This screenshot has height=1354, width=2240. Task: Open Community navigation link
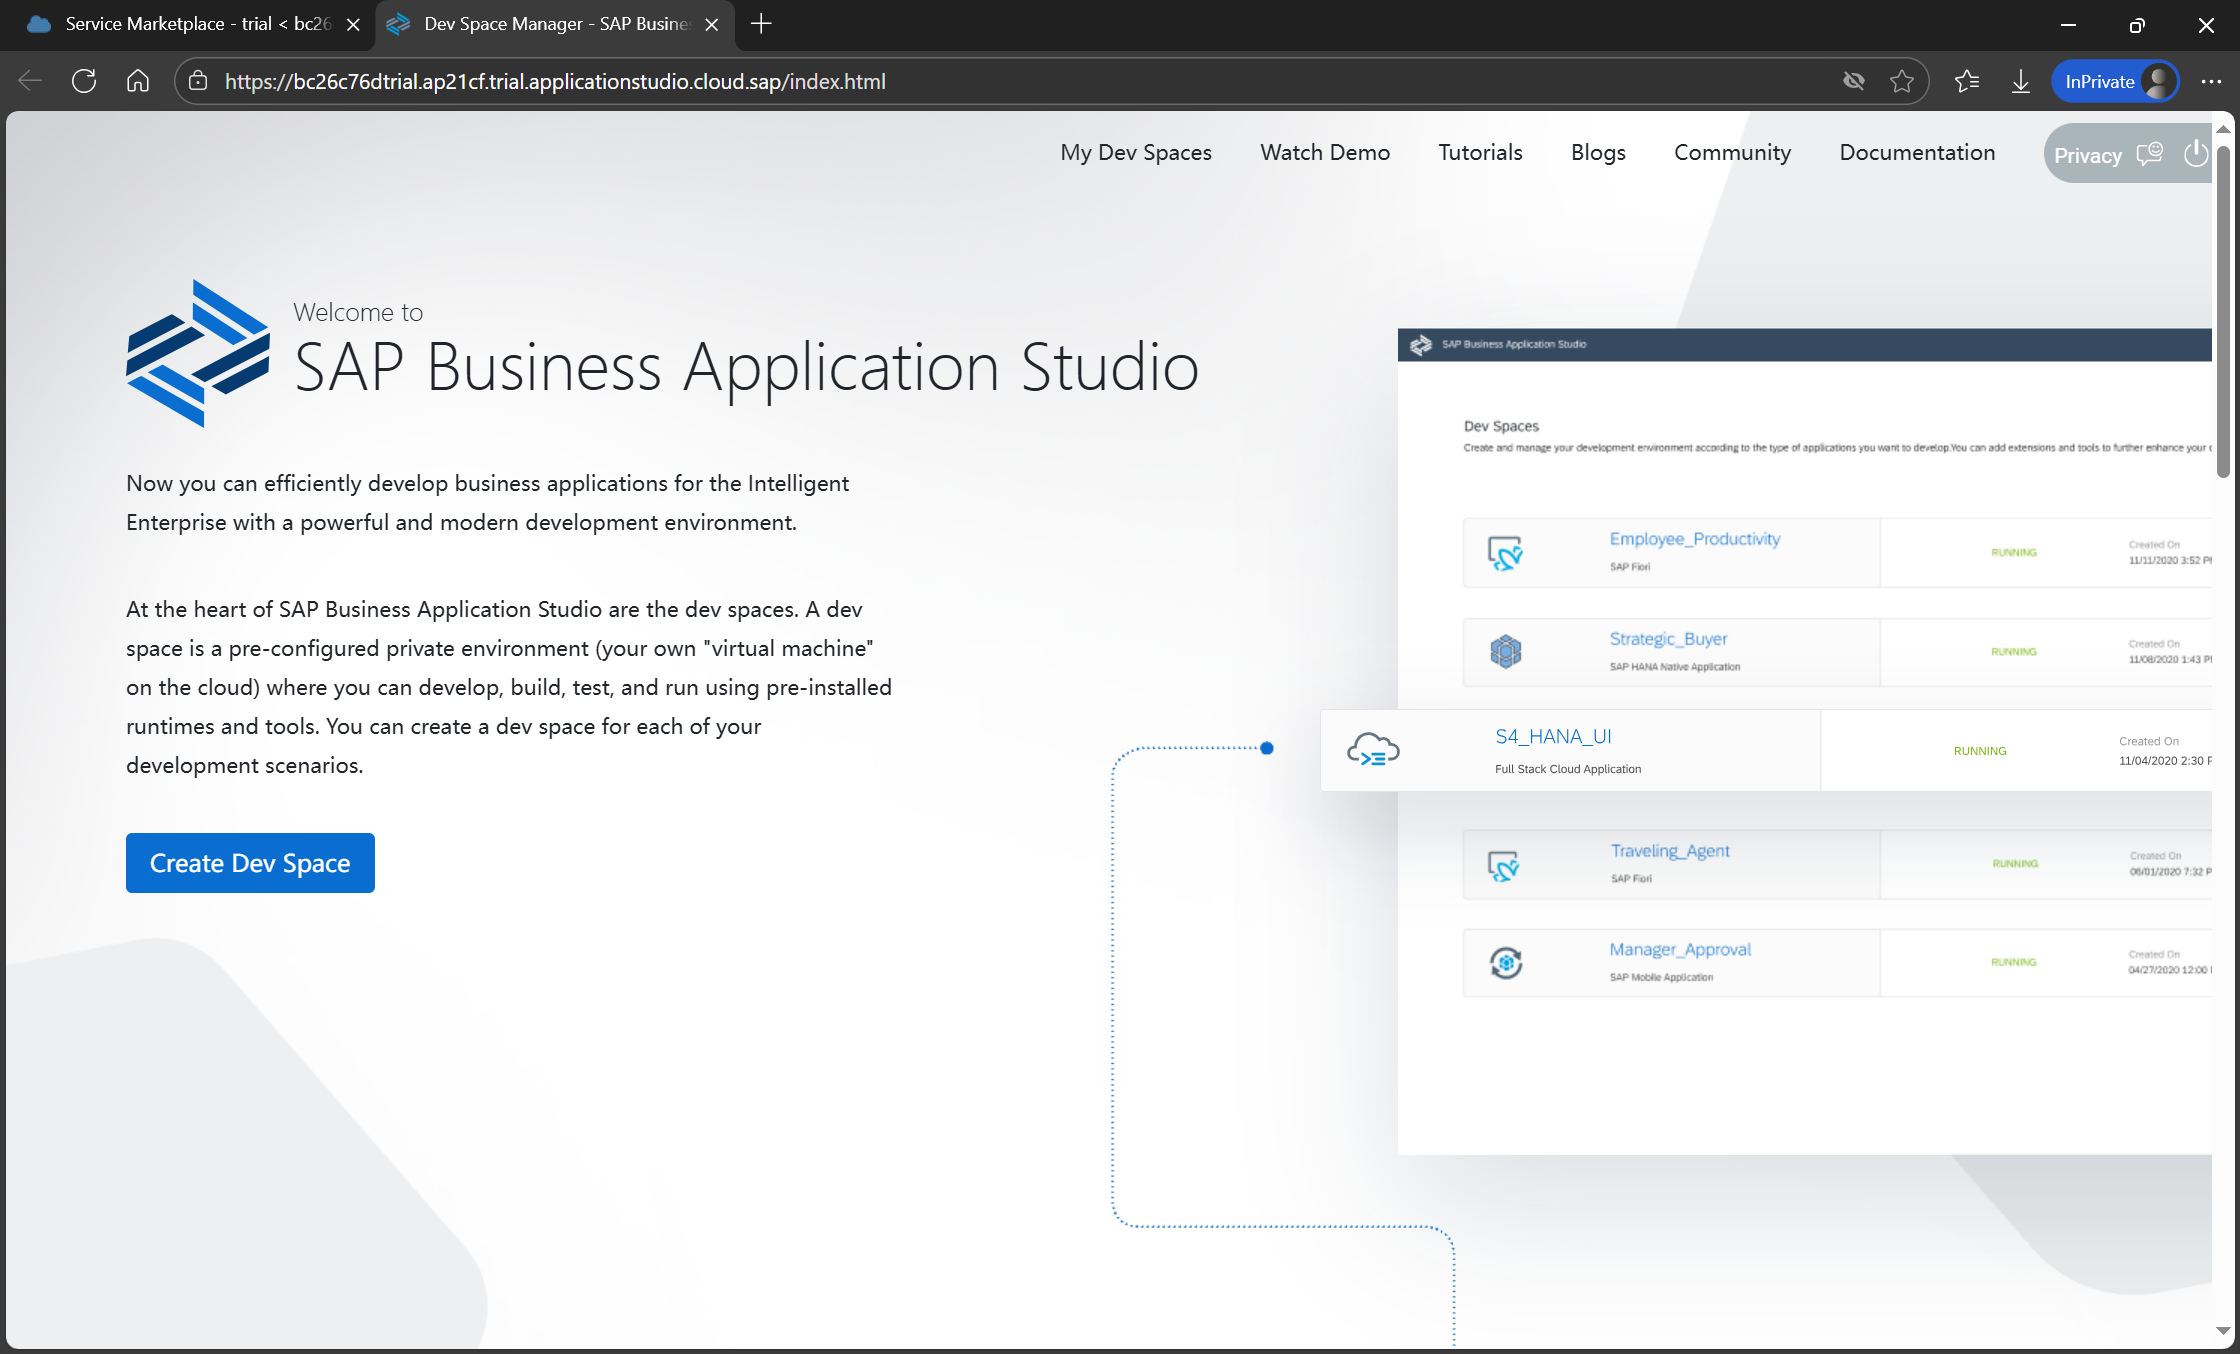pos(1732,152)
